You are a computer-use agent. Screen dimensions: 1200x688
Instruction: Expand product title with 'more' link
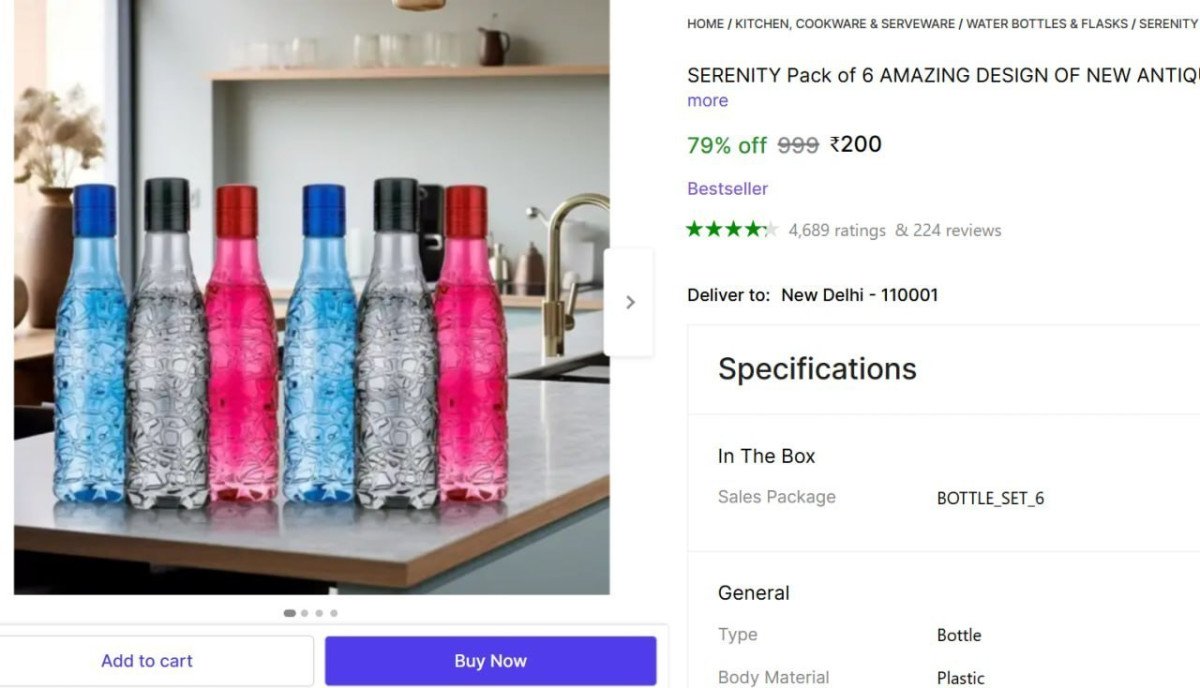[707, 101]
